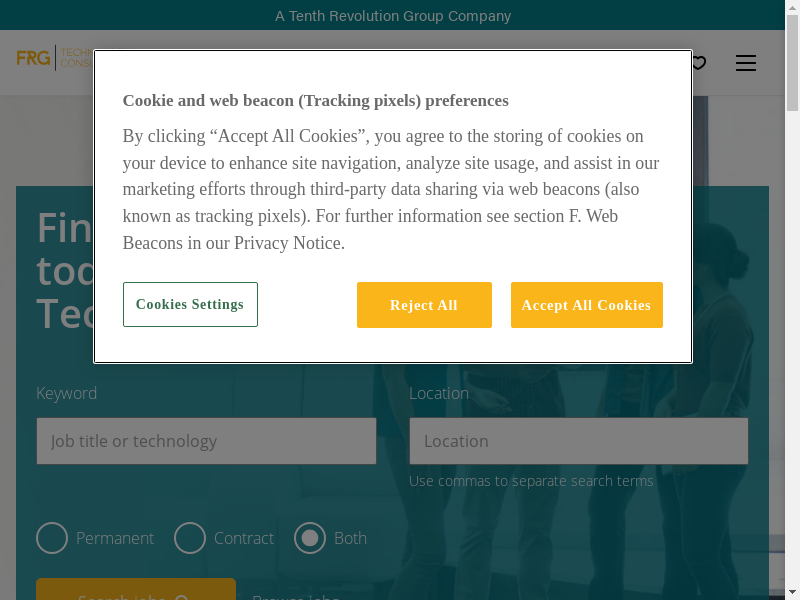The width and height of the screenshot is (800, 600).
Task: Choose the Both job type option
Action: point(310,538)
